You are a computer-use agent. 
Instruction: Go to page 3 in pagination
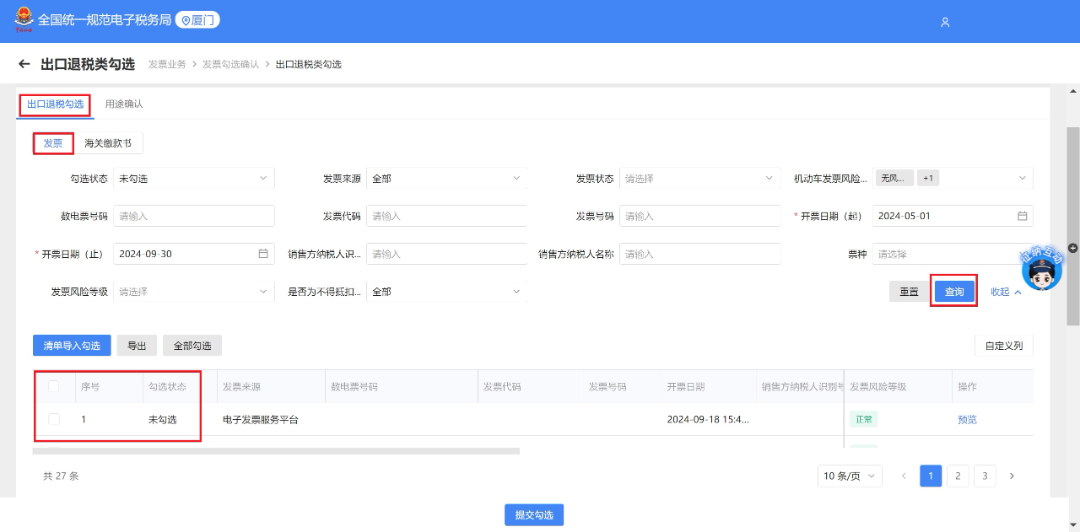click(x=985, y=475)
